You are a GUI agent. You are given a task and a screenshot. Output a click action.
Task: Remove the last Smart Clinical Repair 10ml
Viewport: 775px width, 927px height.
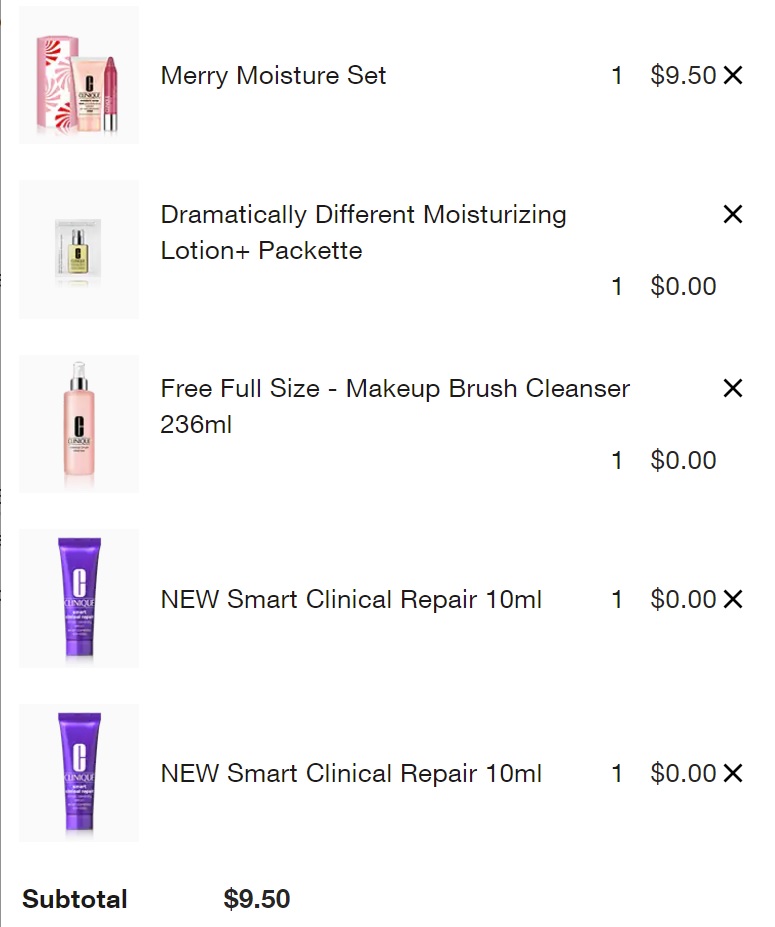(733, 773)
